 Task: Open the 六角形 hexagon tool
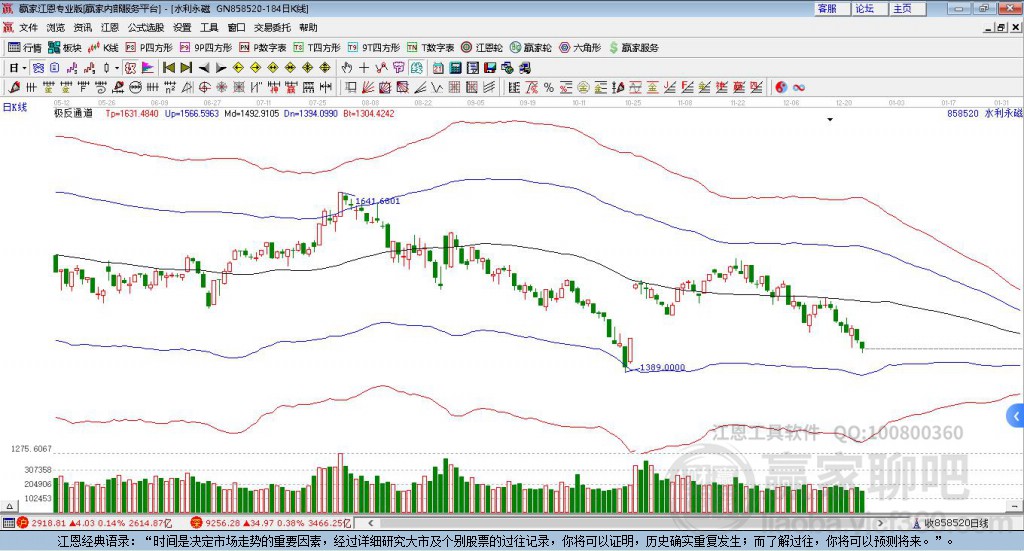(580, 48)
